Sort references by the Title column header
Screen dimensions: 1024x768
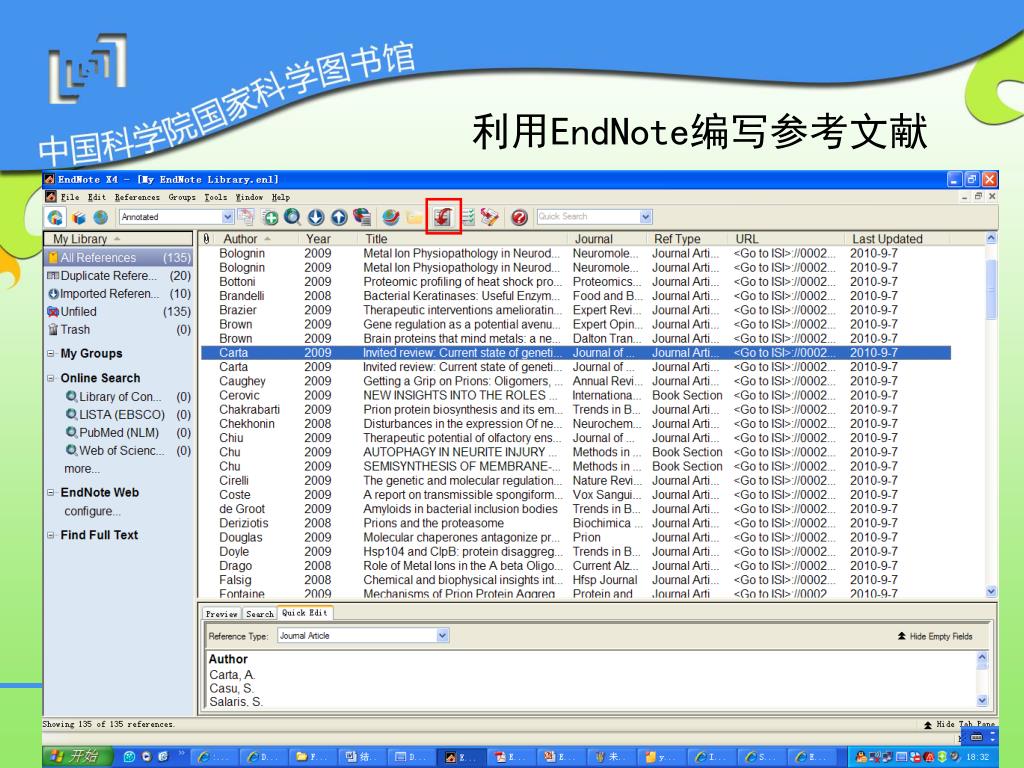point(462,239)
